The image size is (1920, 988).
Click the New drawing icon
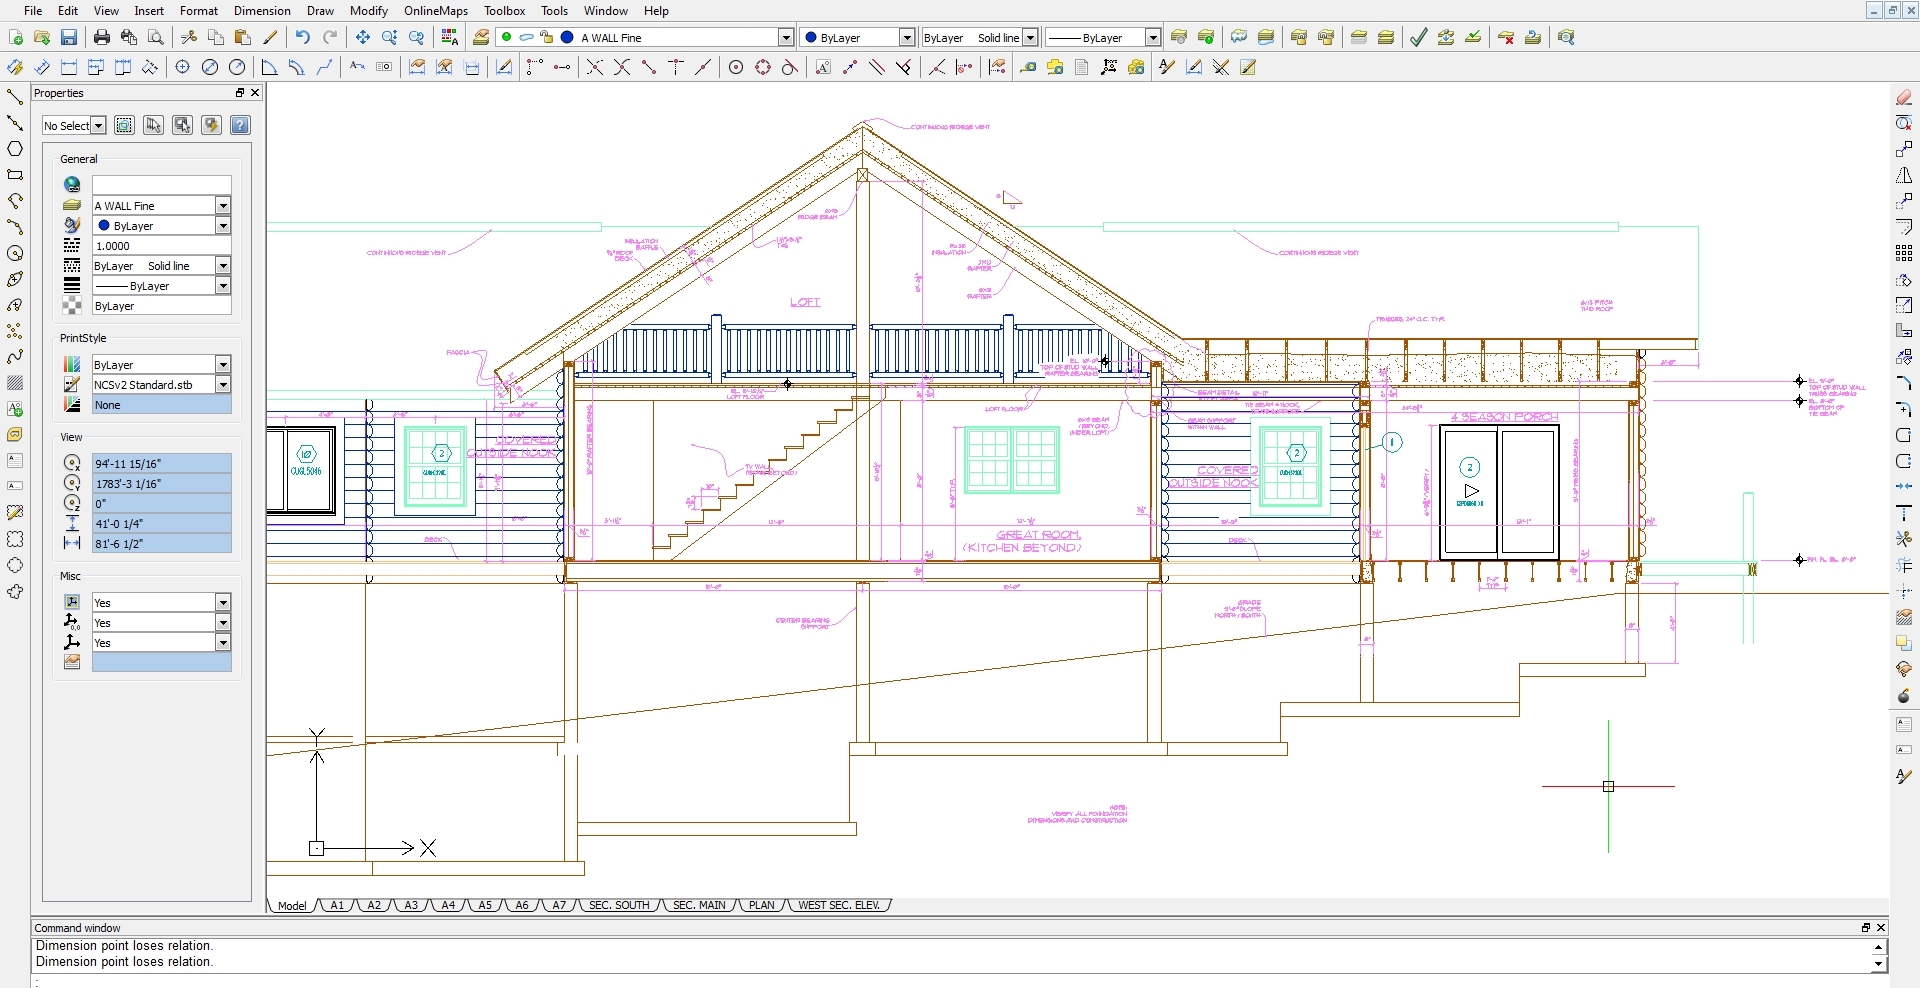coord(15,37)
